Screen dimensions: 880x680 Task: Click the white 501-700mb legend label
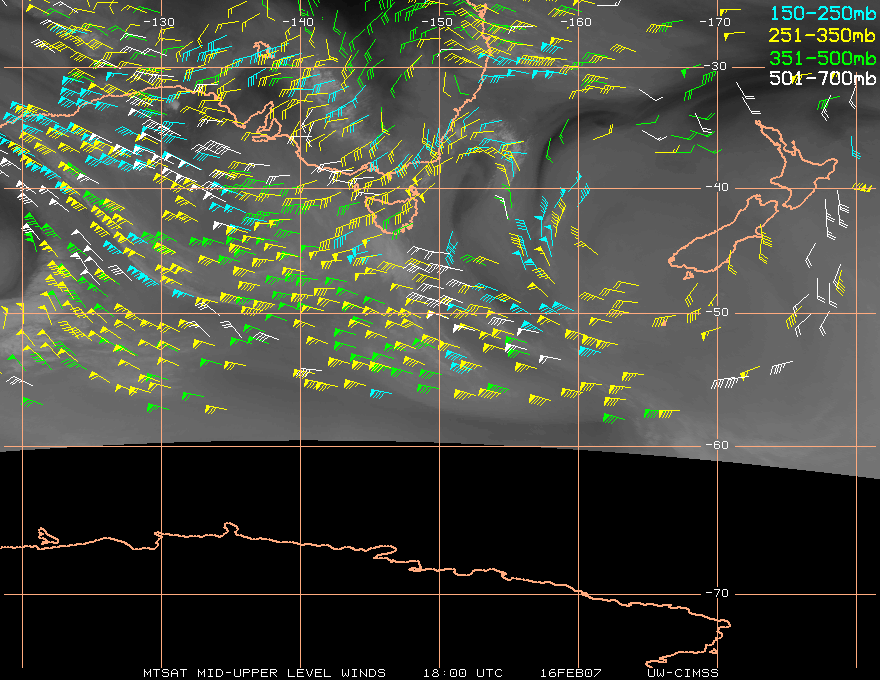[822, 78]
